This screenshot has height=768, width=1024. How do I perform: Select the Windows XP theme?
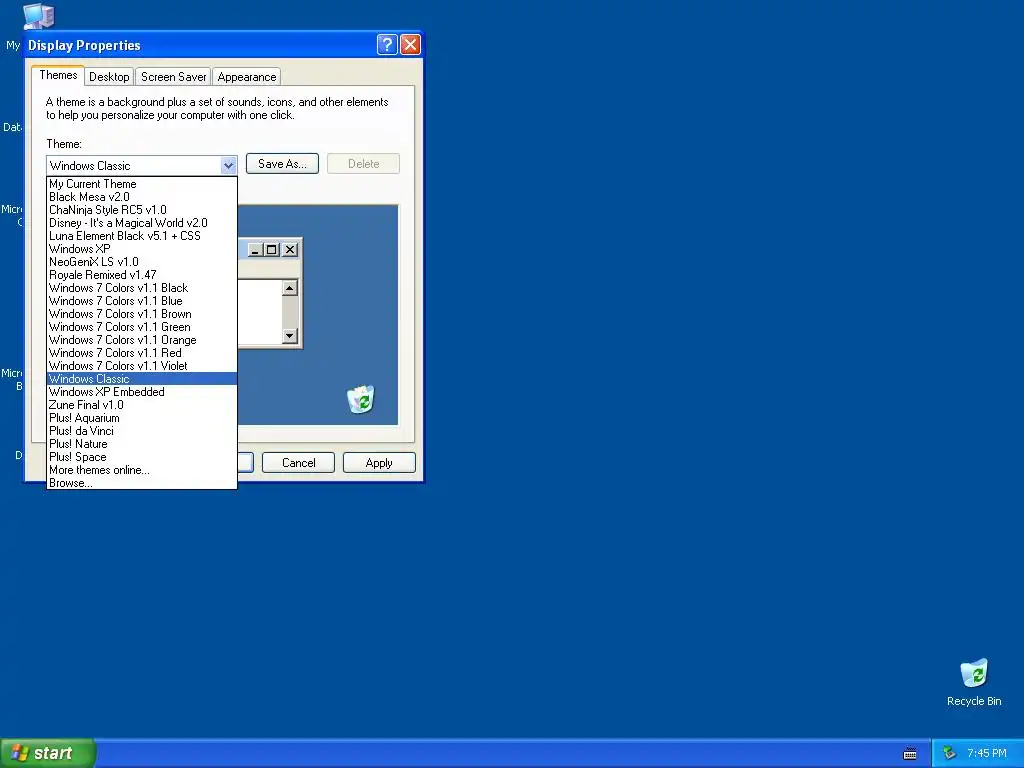pyautogui.click(x=142, y=249)
